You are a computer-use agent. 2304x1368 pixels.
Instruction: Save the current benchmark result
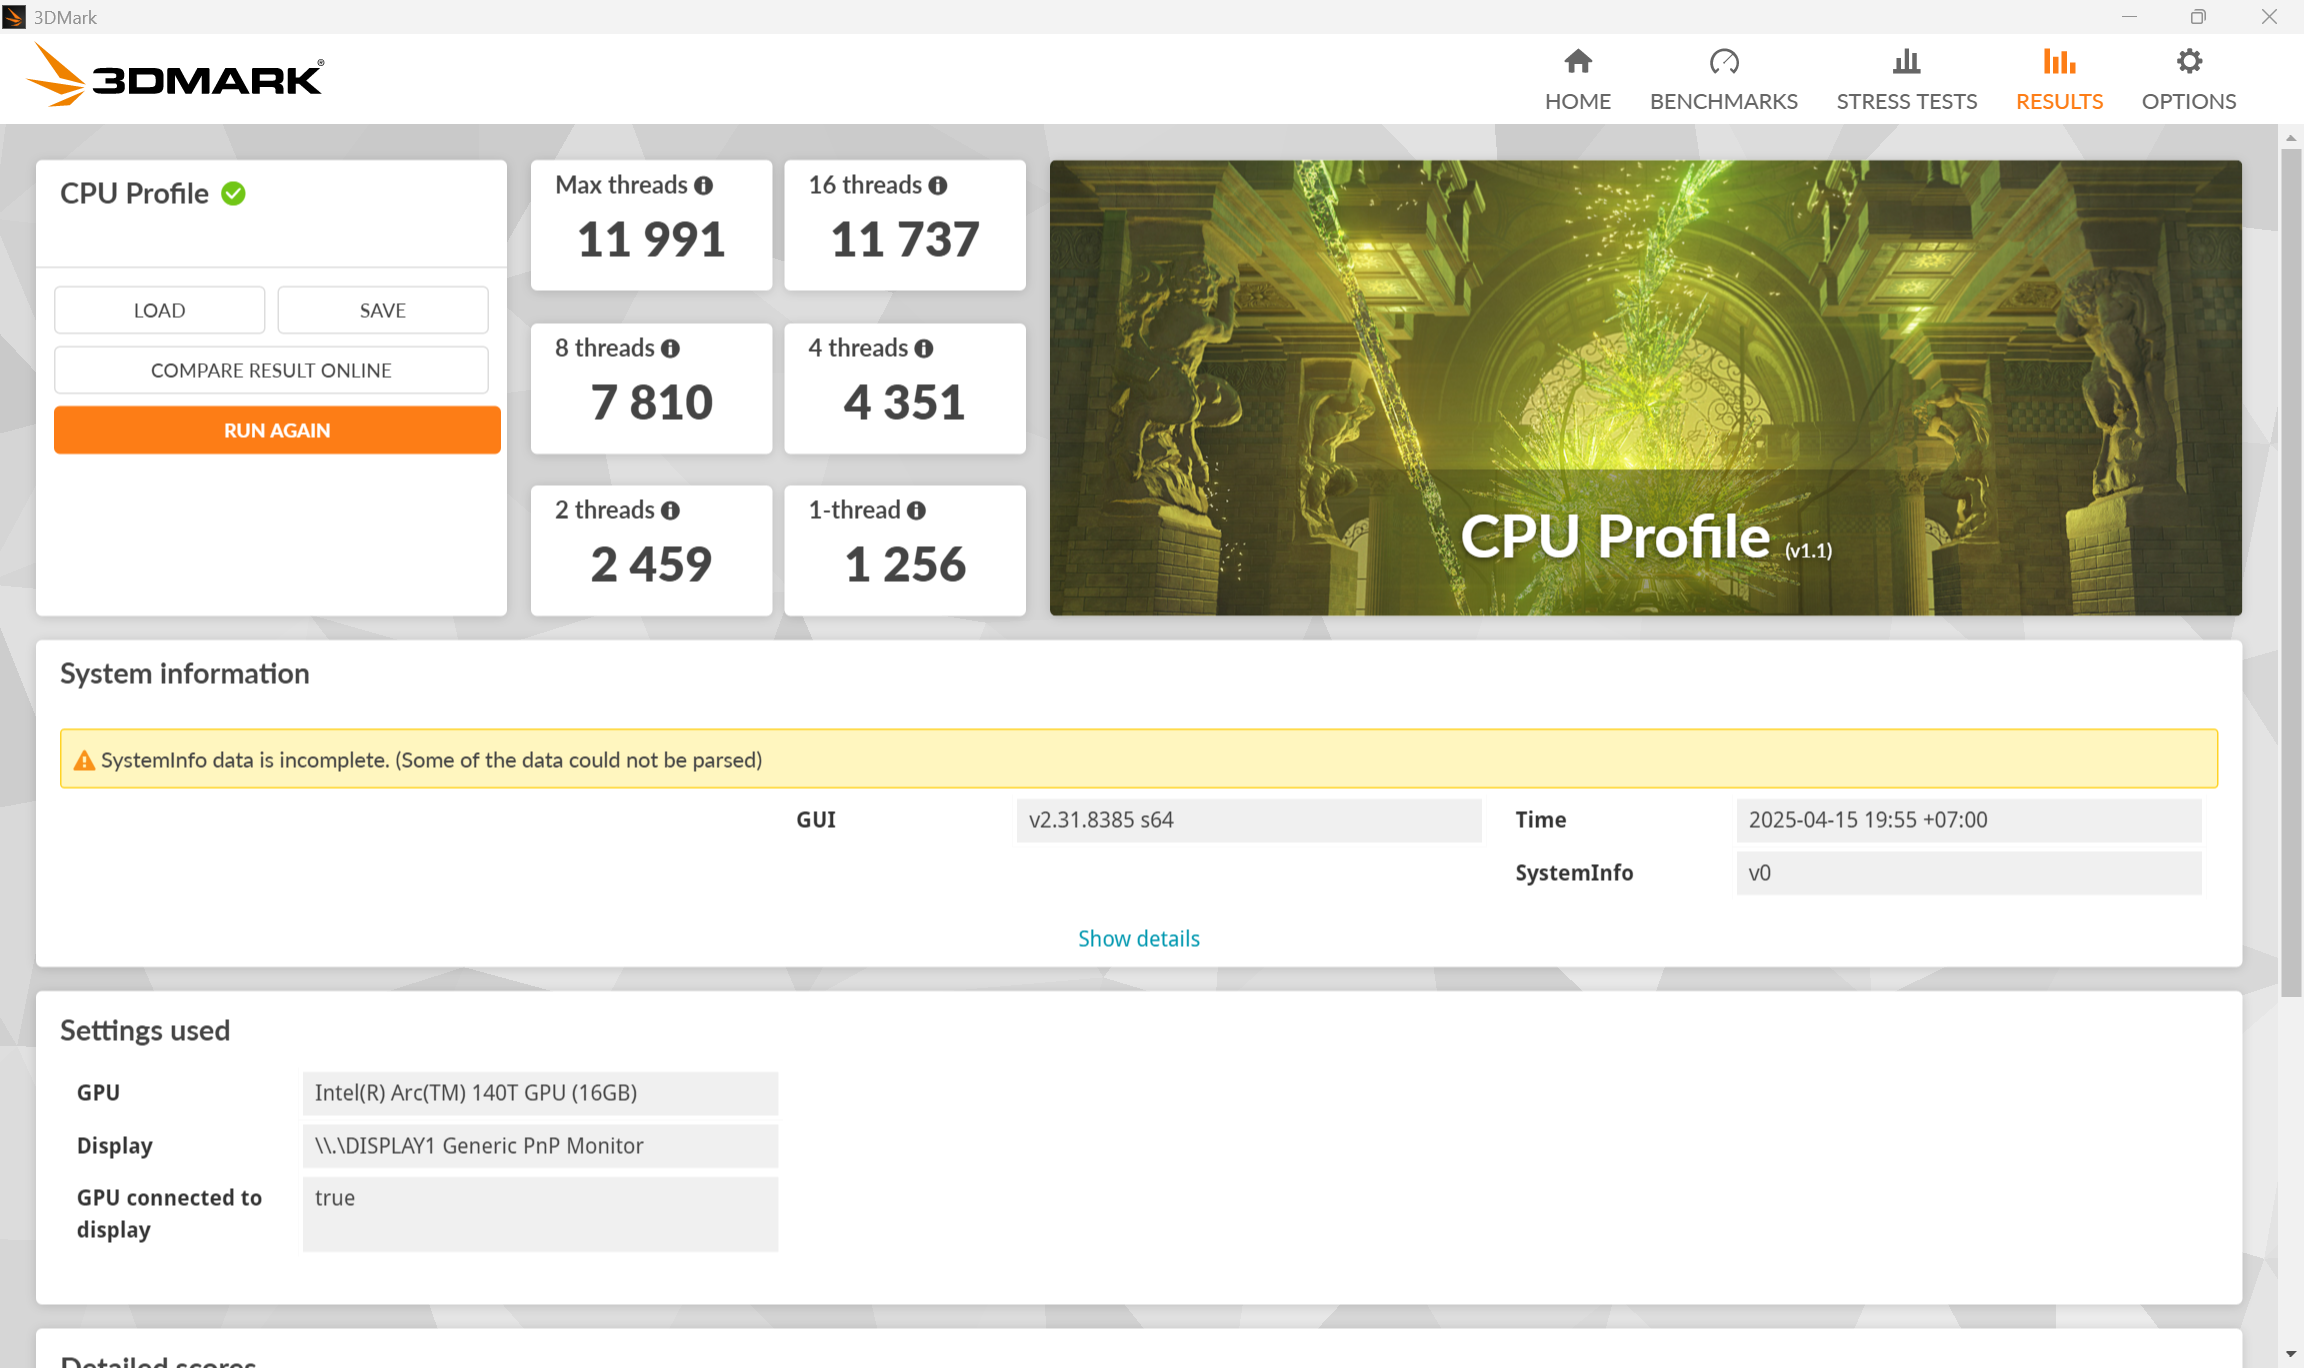pos(383,310)
